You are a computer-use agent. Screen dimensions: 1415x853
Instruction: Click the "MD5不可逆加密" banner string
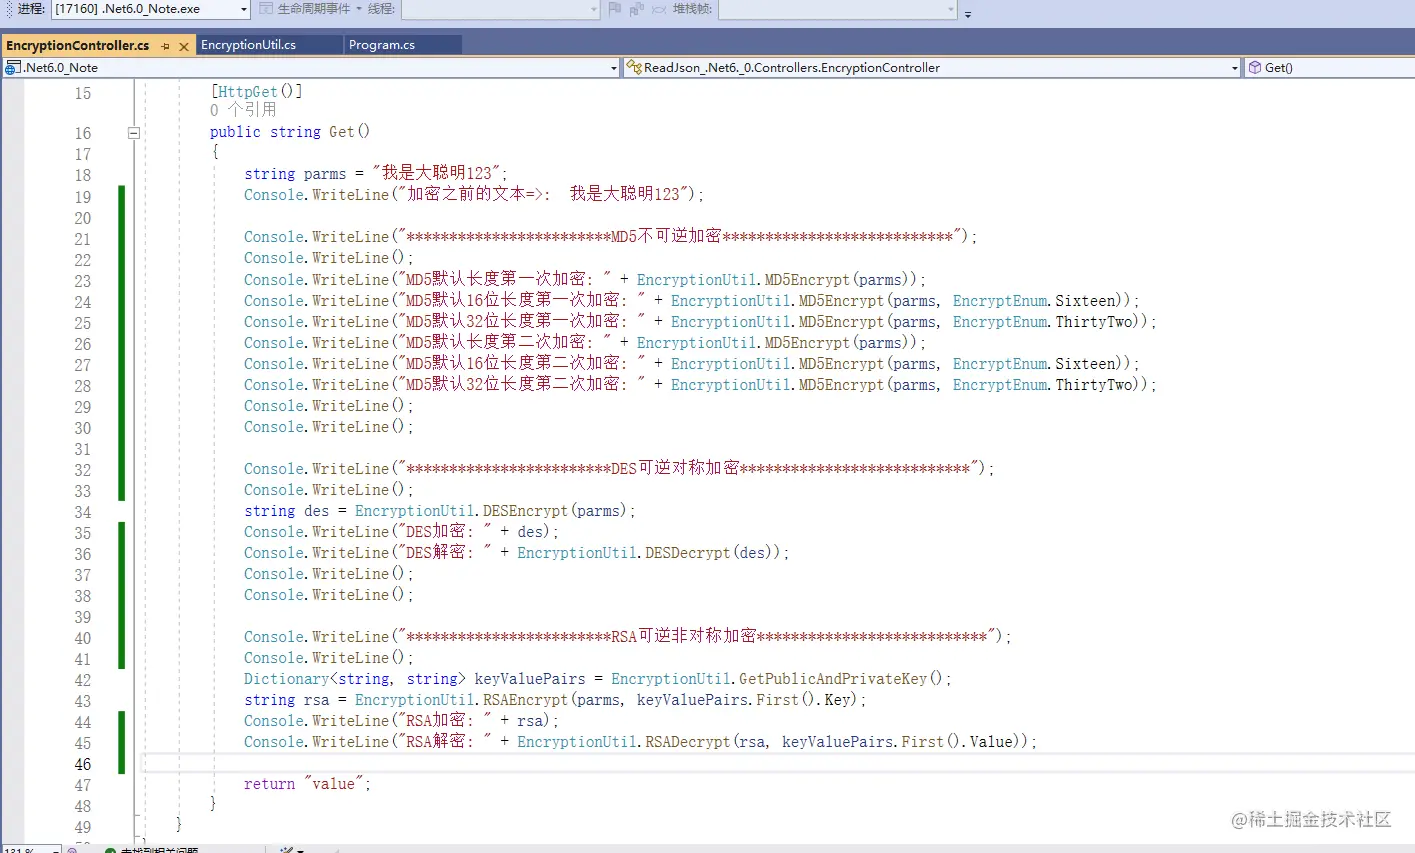666,236
